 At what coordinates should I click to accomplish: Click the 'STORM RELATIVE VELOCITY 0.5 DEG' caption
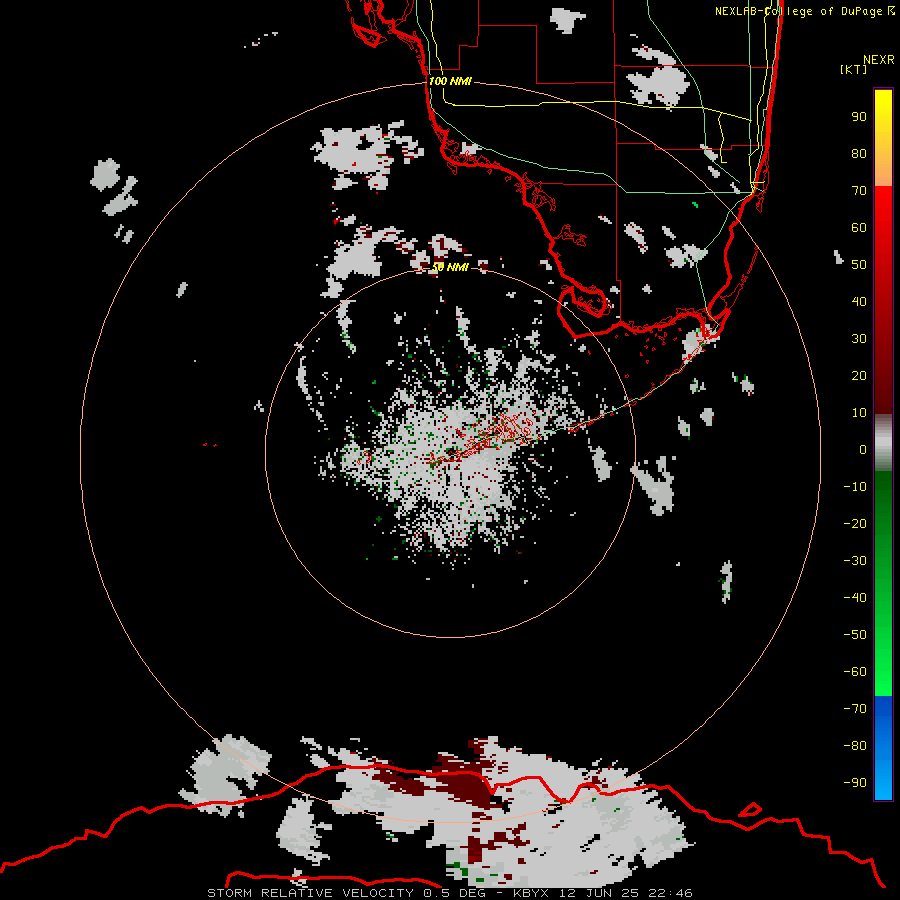click(x=346, y=893)
